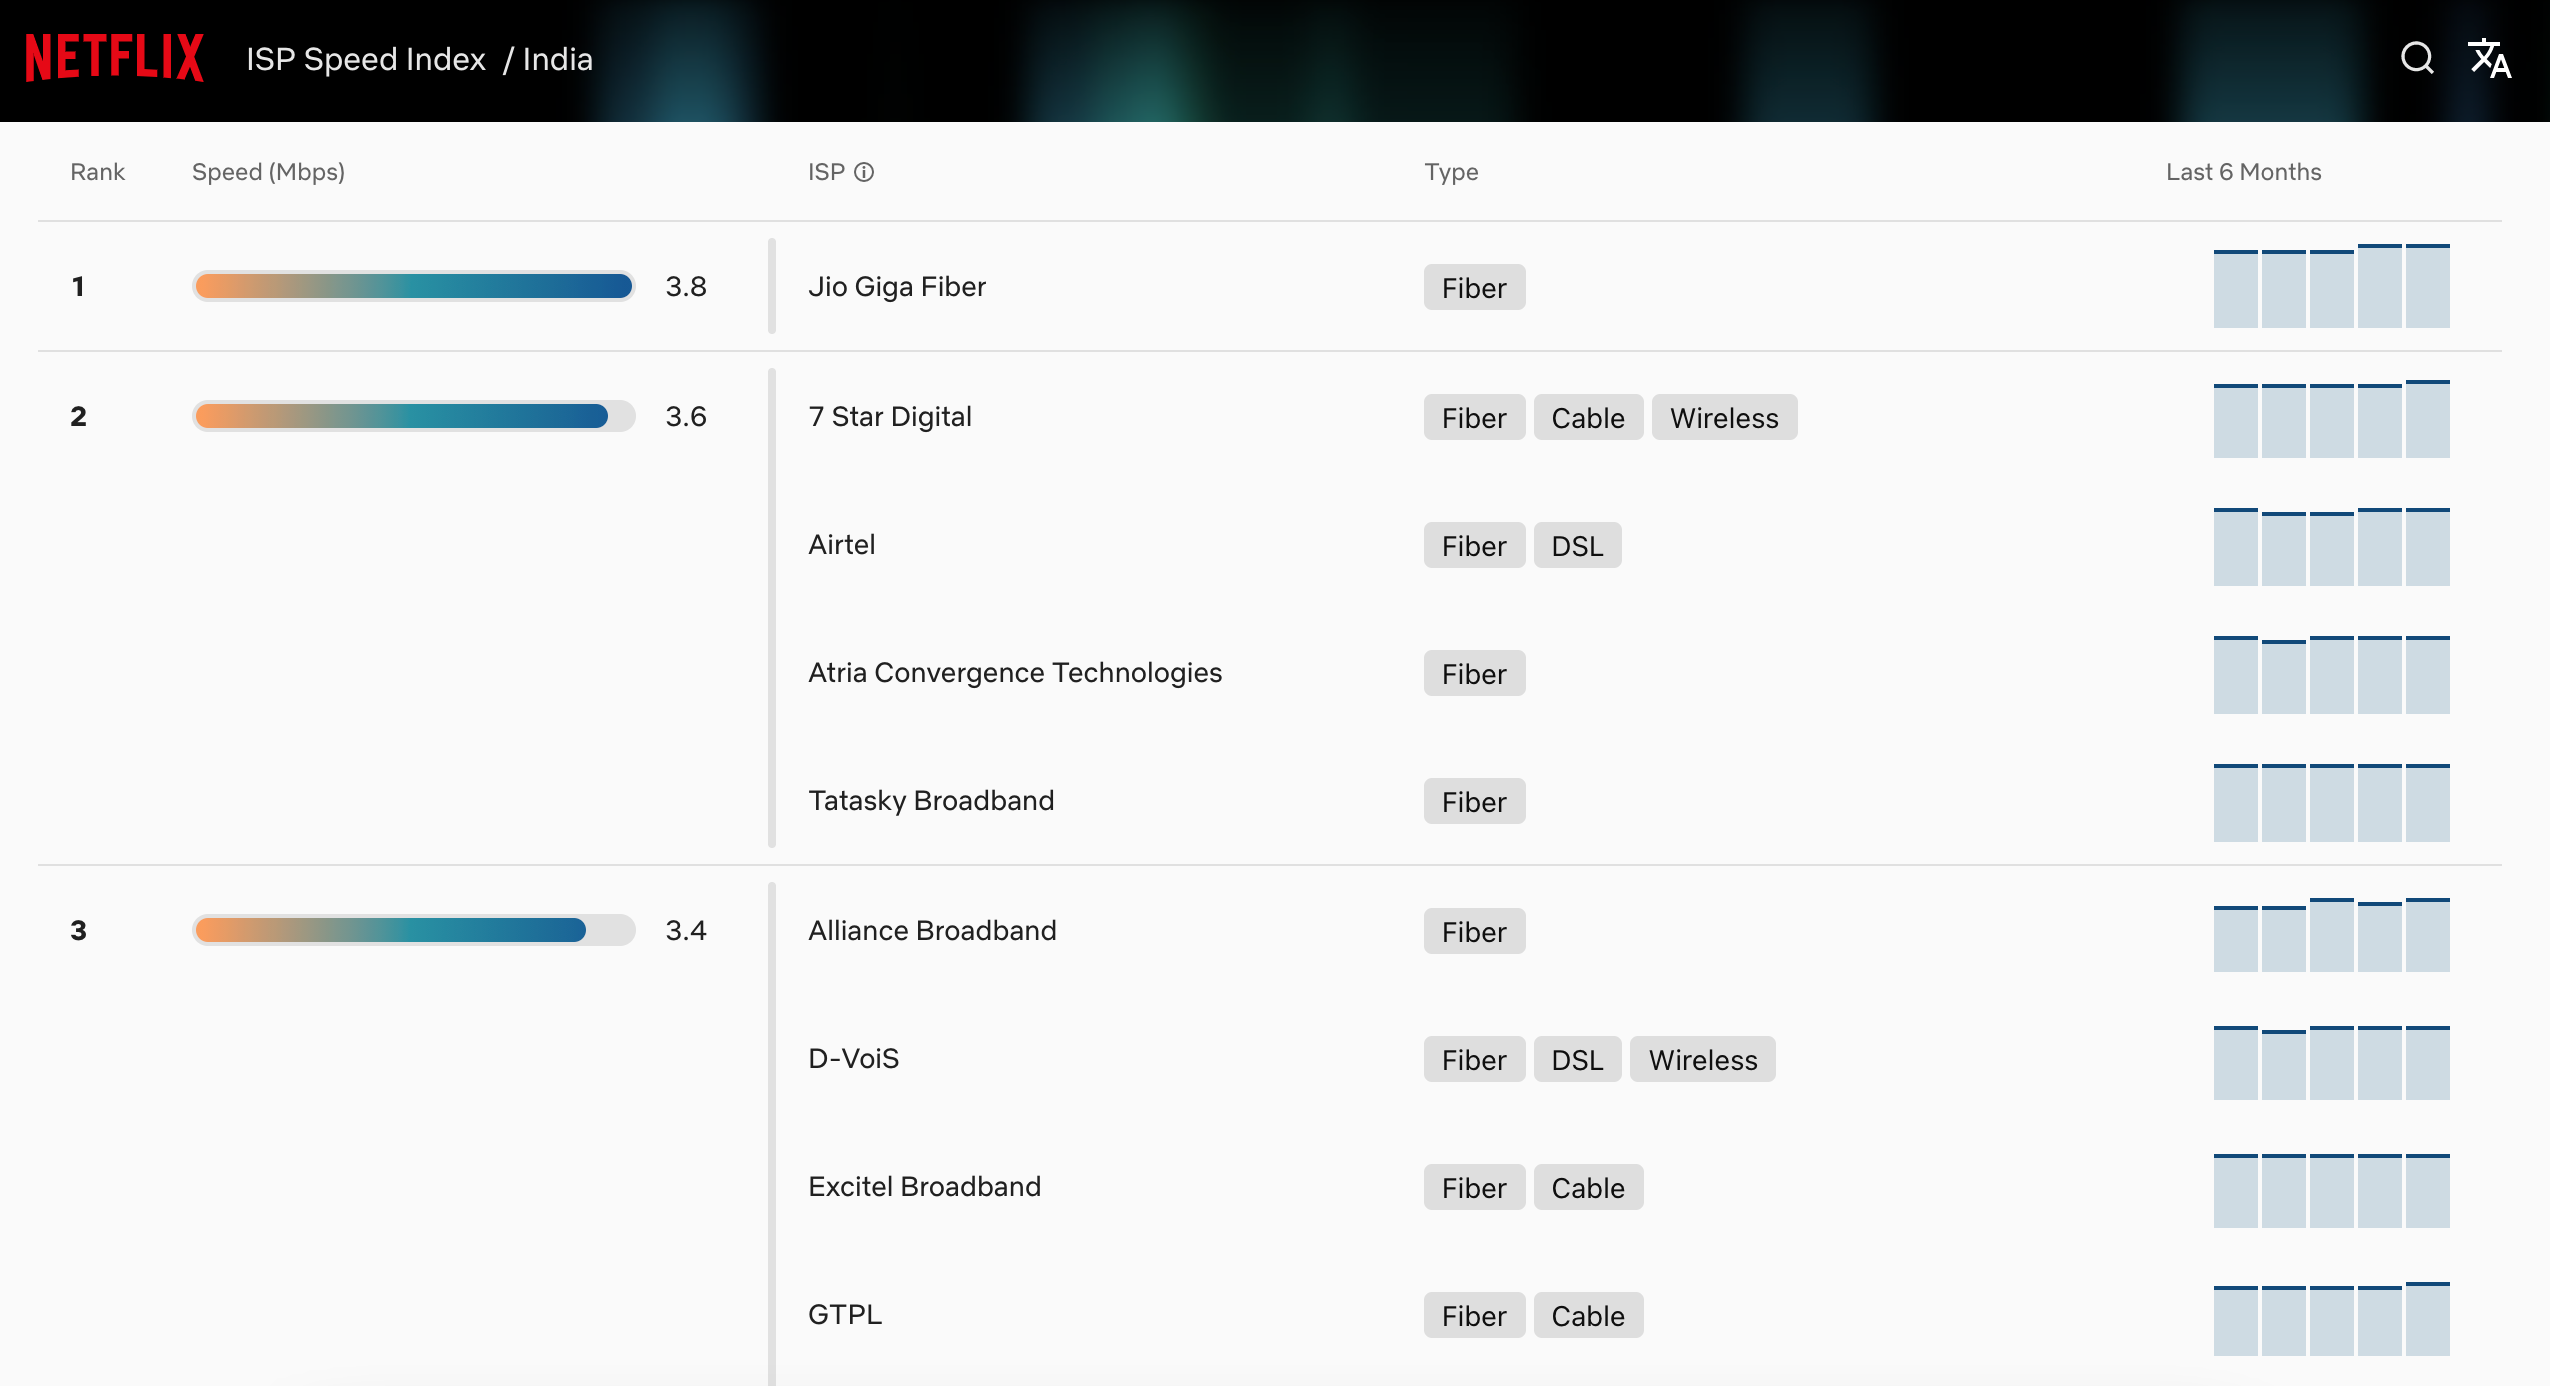Click Wireless tag for 7 Star Digital
The width and height of the screenshot is (2550, 1386).
coord(1724,417)
